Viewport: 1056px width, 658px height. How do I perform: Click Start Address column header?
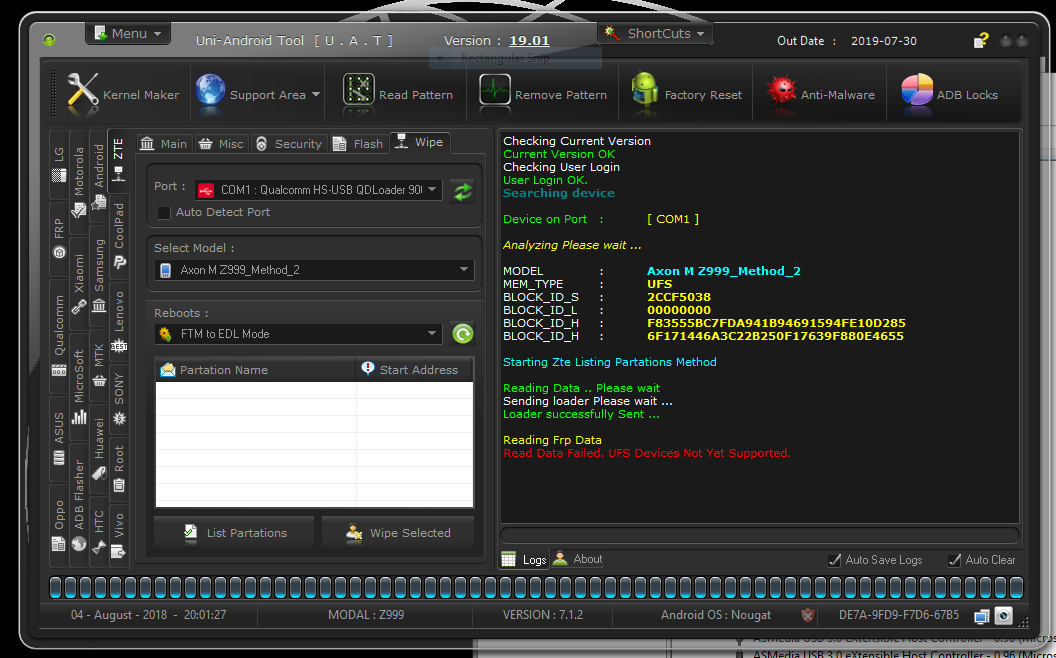click(x=415, y=370)
